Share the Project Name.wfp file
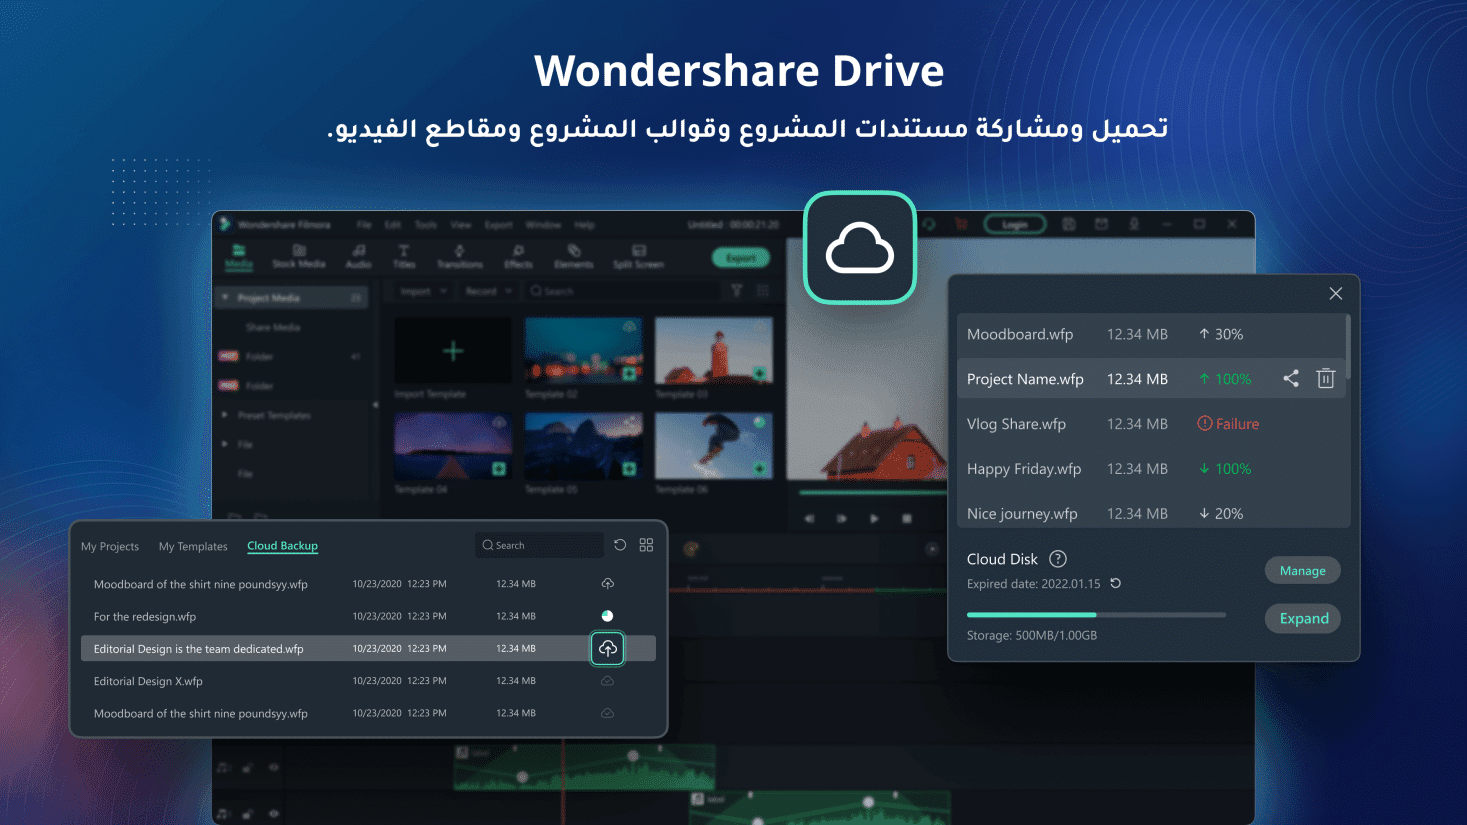Image resolution: width=1467 pixels, height=825 pixels. pos(1291,378)
